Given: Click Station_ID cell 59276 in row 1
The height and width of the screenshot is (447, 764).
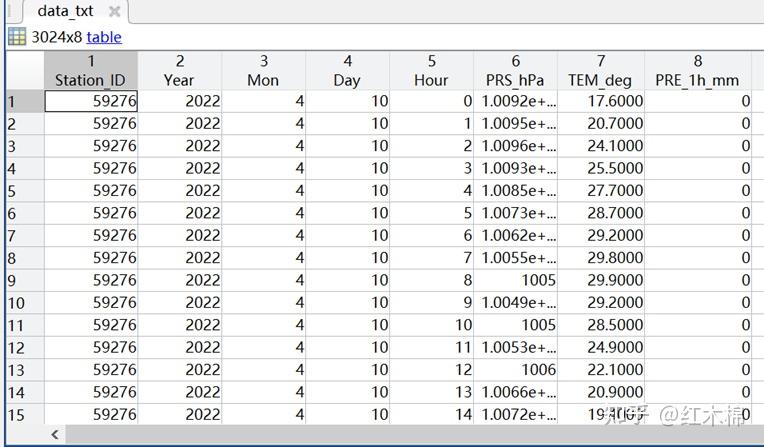Looking at the screenshot, I should 91,101.
